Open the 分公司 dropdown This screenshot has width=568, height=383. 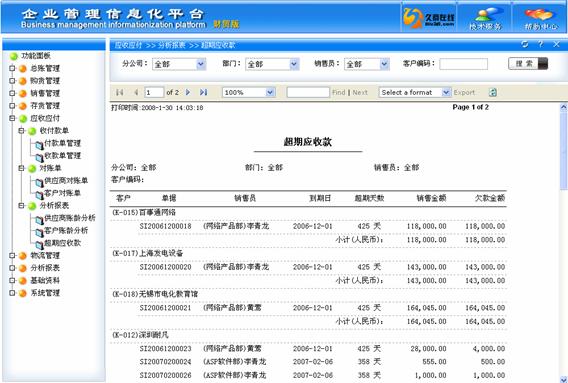pos(201,64)
